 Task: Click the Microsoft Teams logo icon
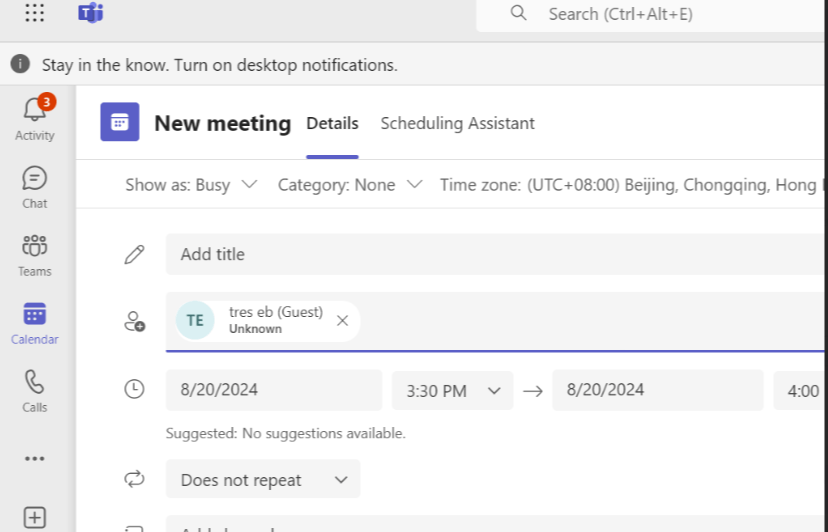[x=91, y=13]
